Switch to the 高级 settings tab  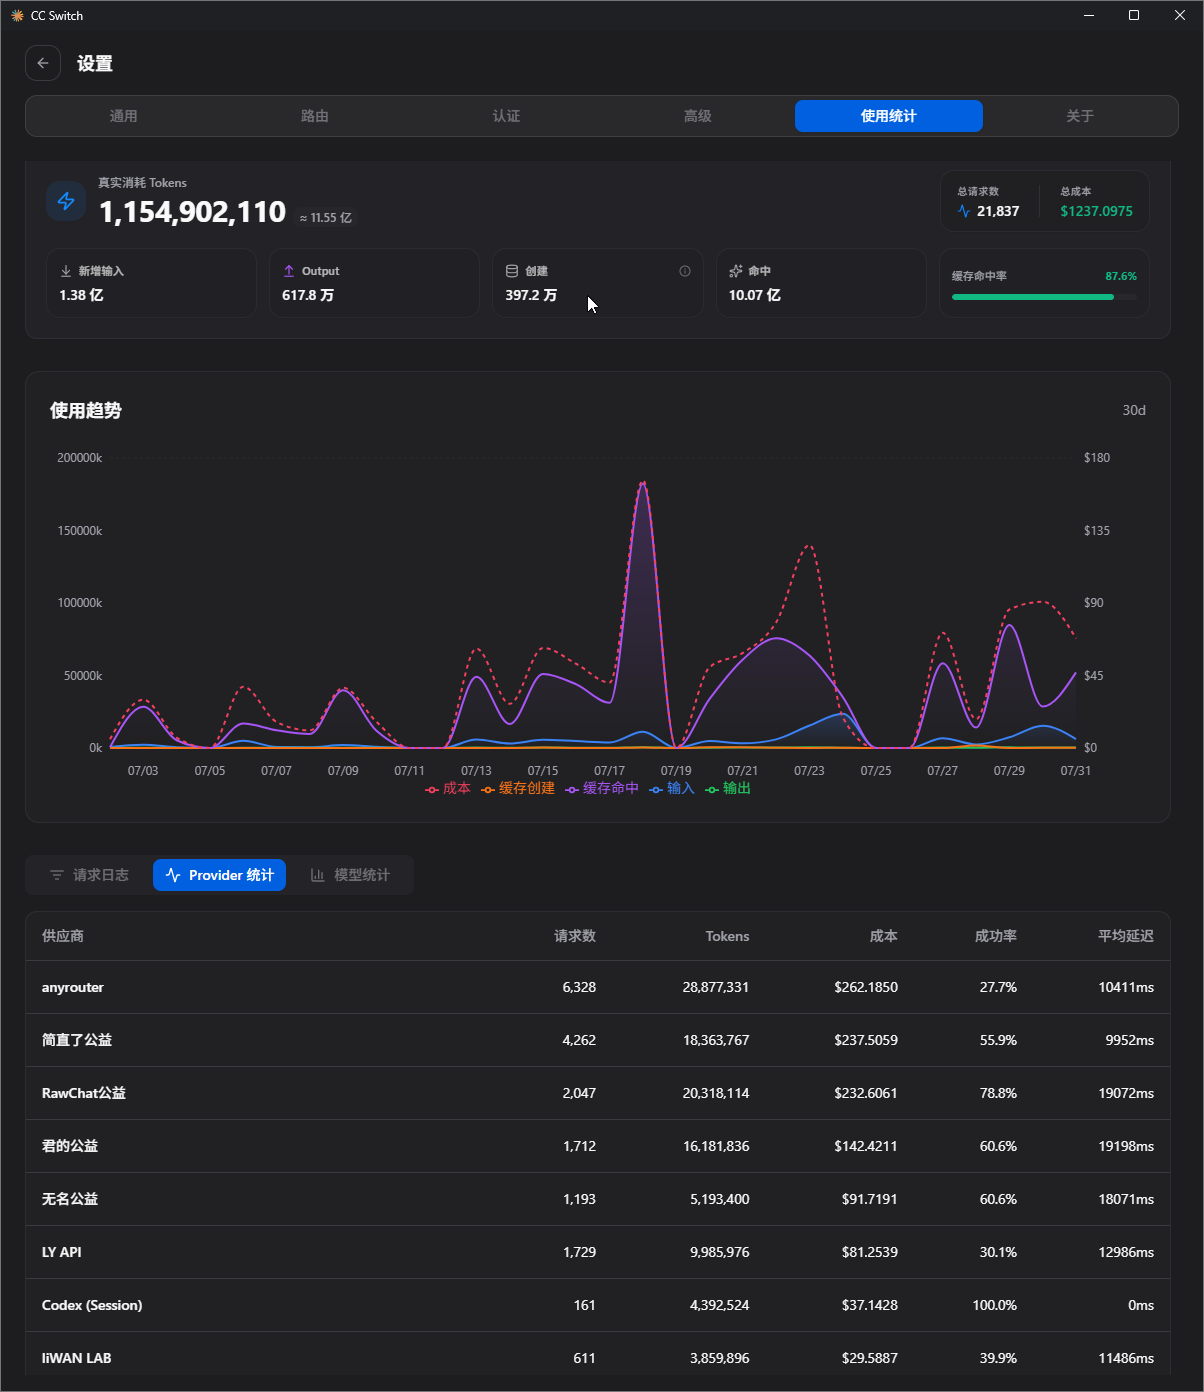tap(698, 116)
